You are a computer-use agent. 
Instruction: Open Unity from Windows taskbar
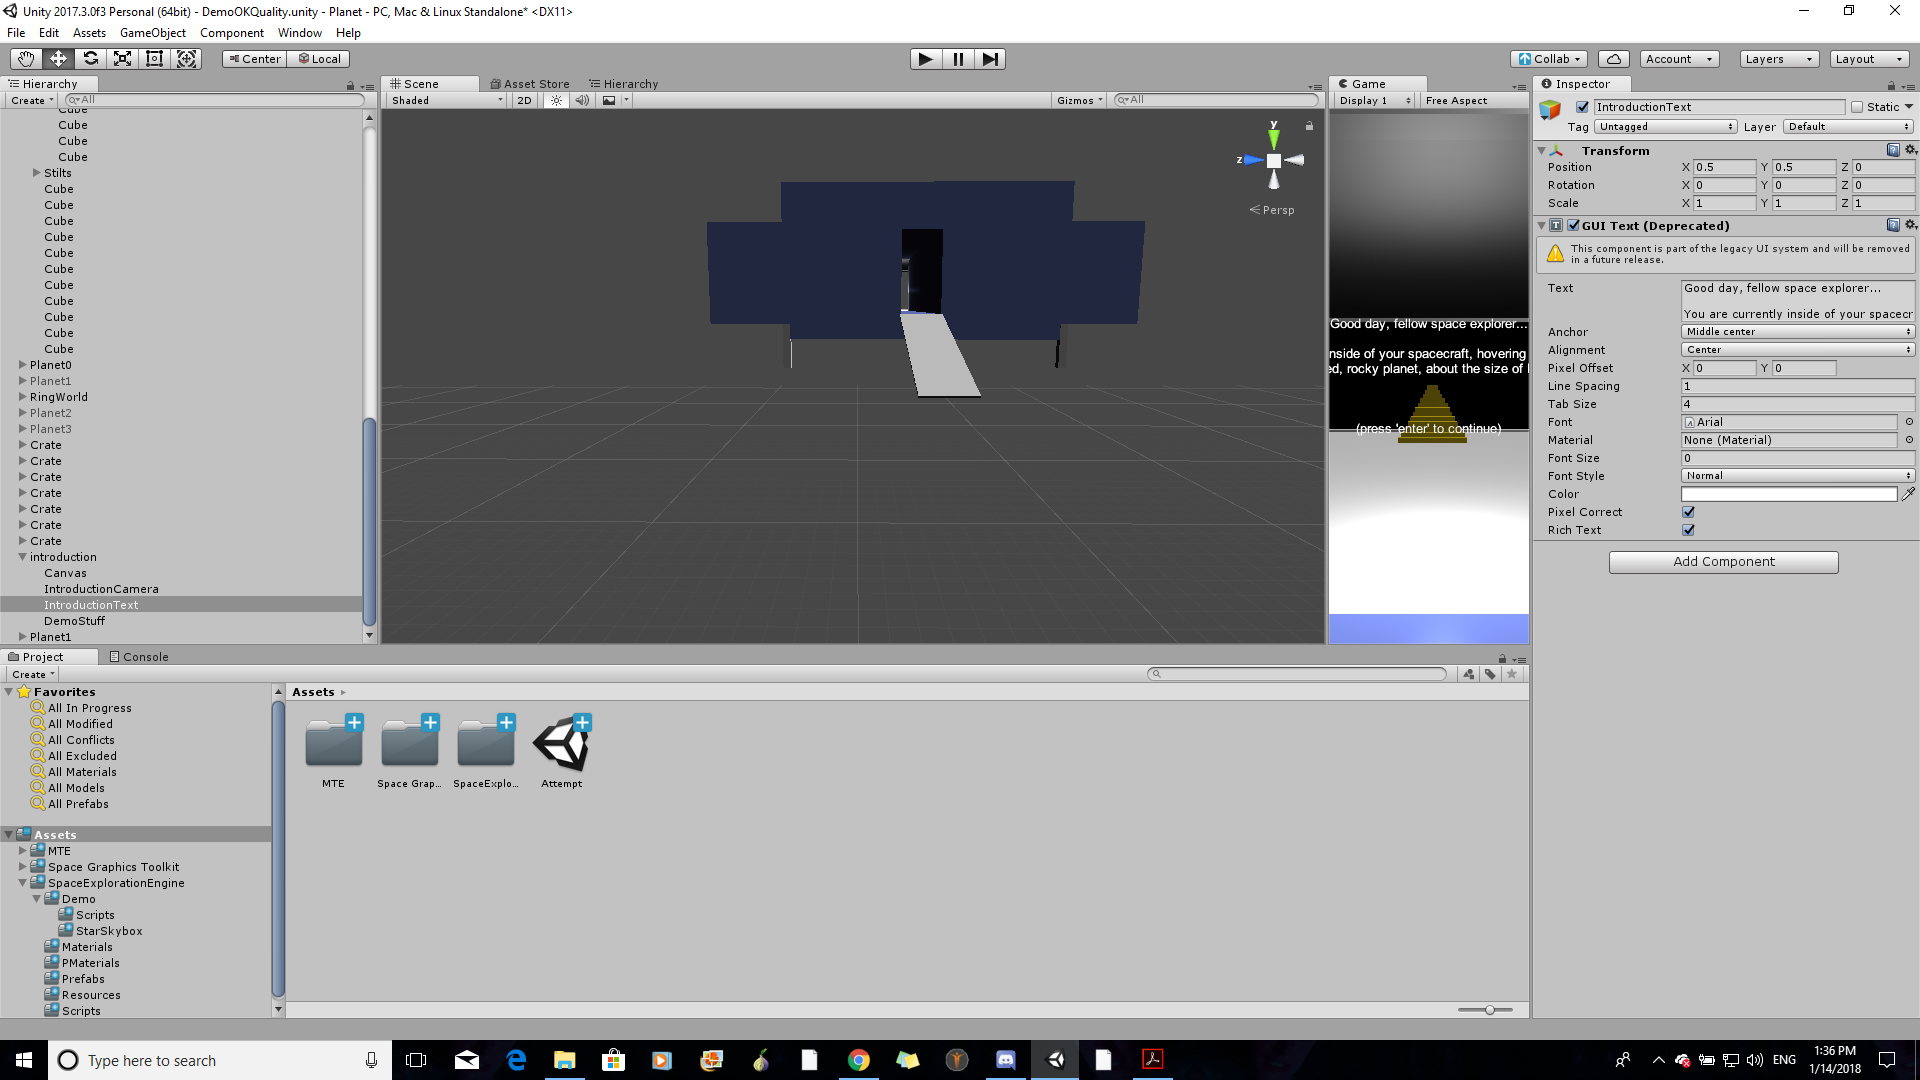click(x=1056, y=1060)
